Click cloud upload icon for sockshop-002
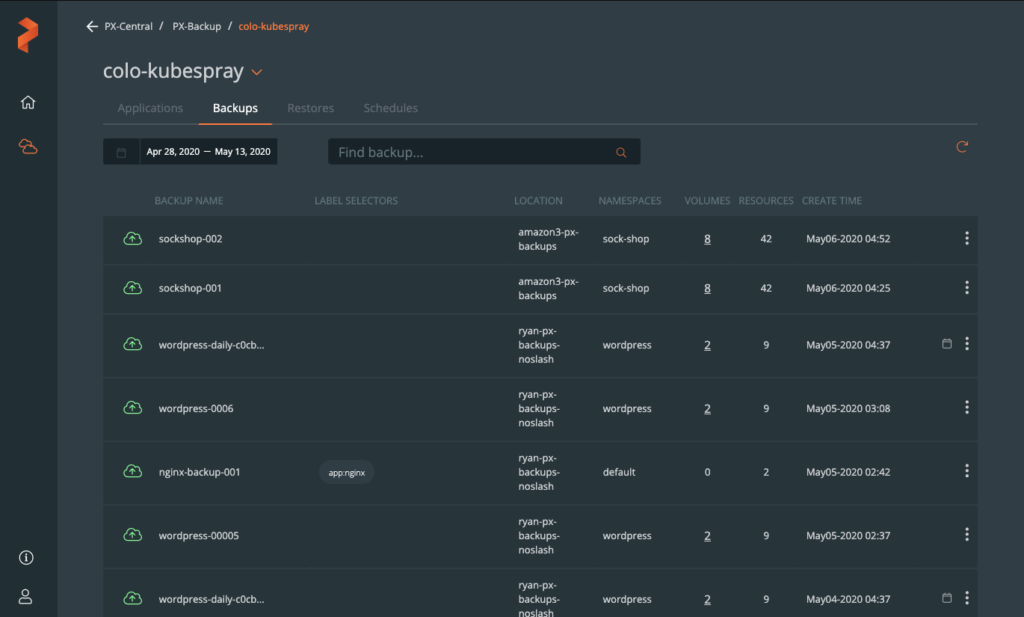The height and width of the screenshot is (617, 1024). pyautogui.click(x=133, y=238)
